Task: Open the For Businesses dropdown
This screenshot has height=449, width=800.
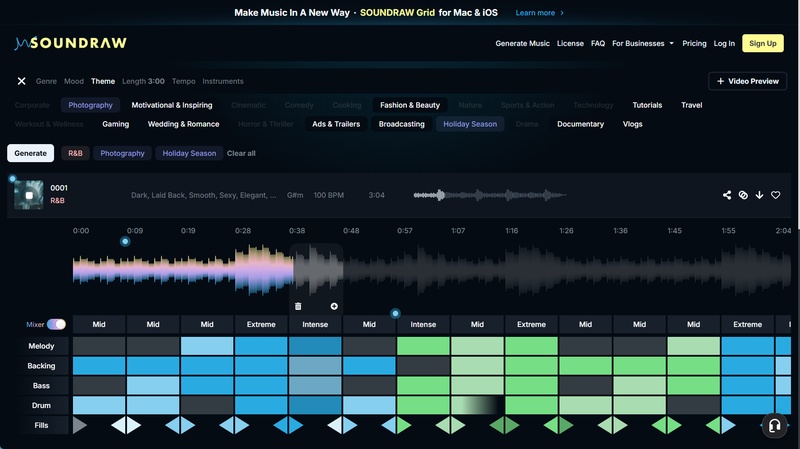Action: pyautogui.click(x=643, y=43)
